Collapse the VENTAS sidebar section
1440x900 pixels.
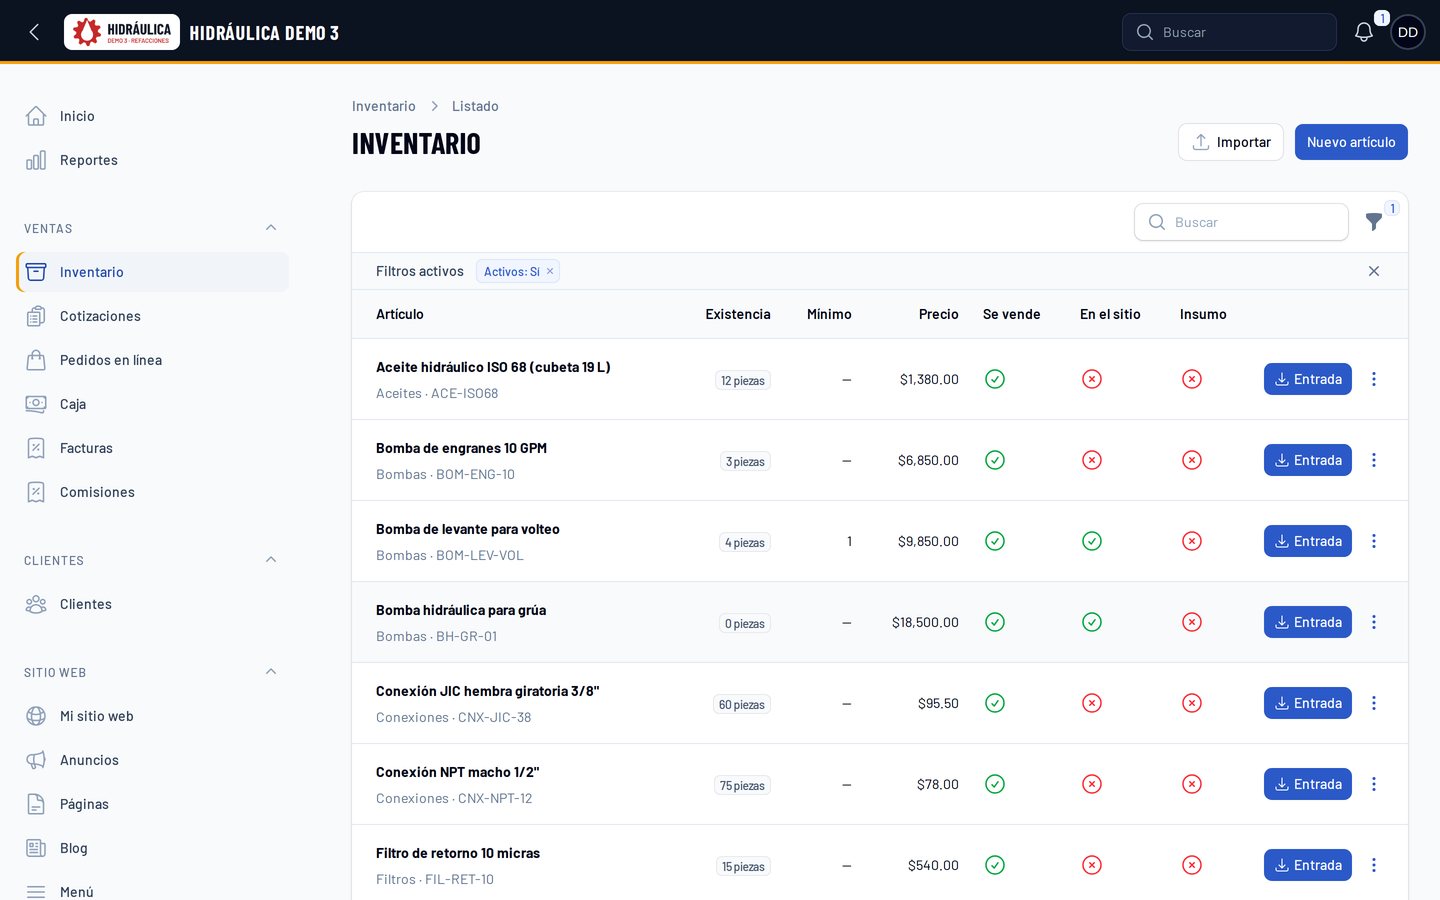point(271,228)
